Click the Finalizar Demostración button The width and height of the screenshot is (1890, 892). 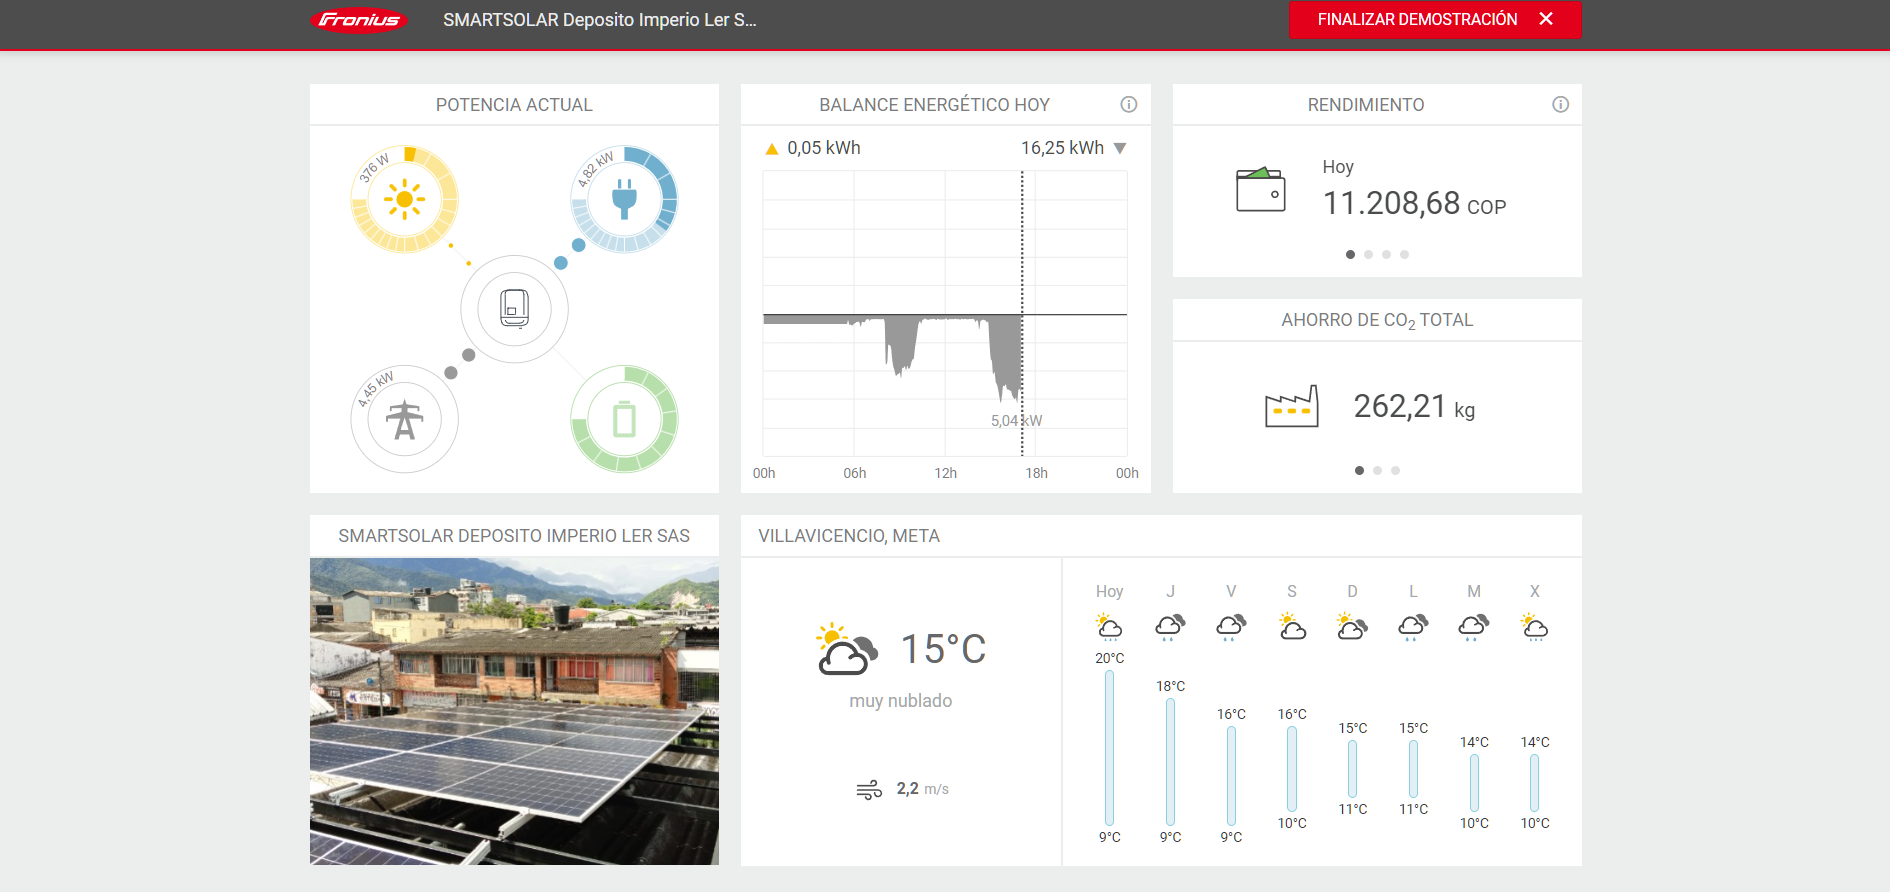(1434, 20)
